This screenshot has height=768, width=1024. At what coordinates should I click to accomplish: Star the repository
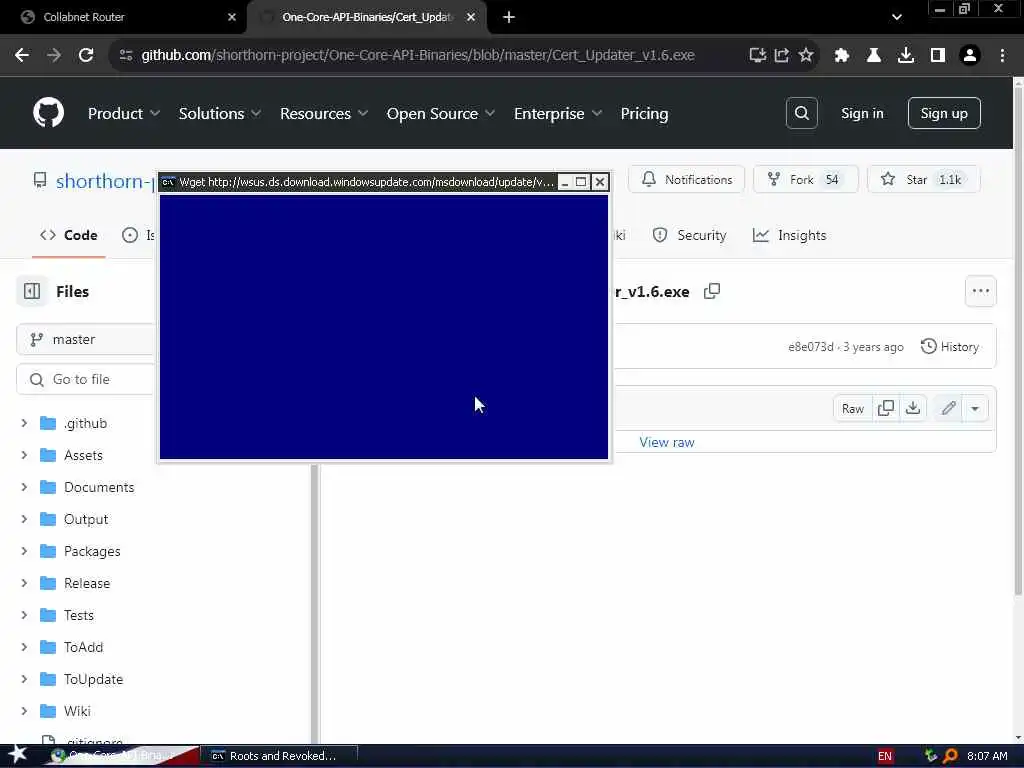[923, 180]
